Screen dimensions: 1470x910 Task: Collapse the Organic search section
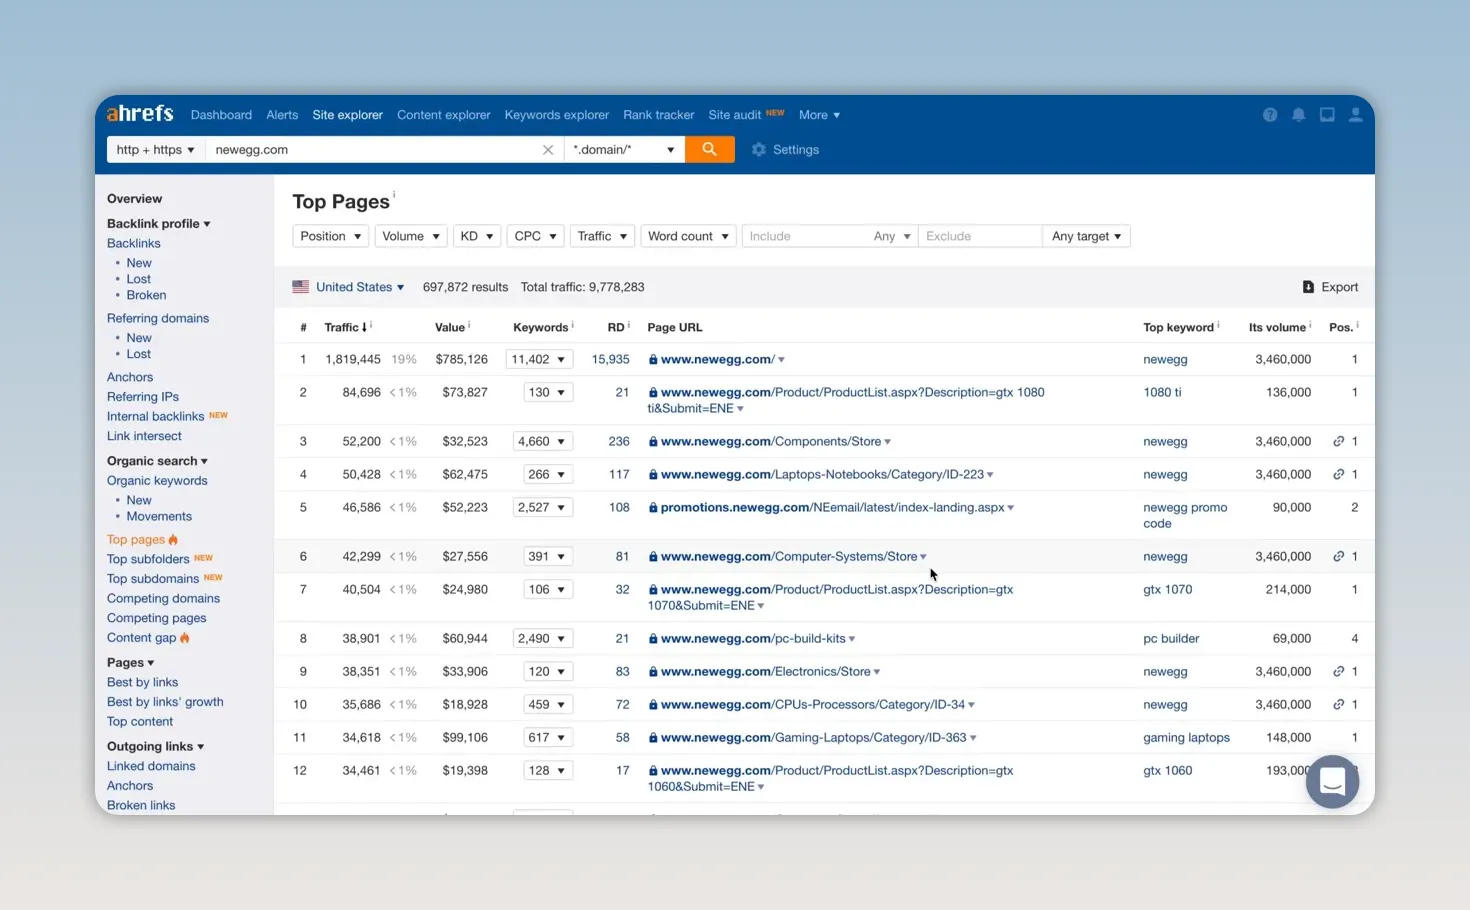point(157,461)
